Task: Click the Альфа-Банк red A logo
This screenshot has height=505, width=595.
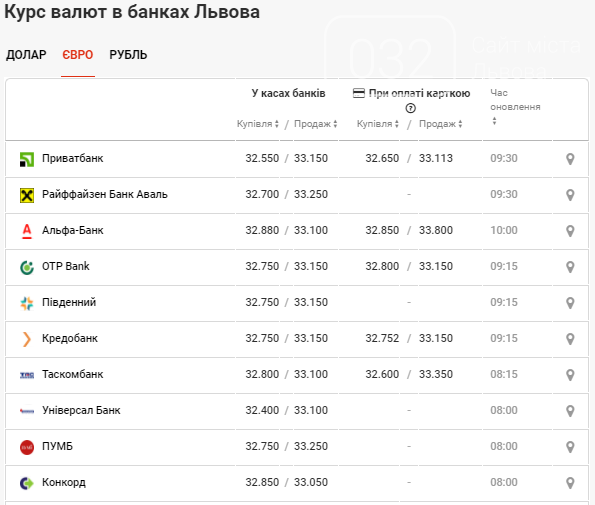Action: (x=27, y=231)
